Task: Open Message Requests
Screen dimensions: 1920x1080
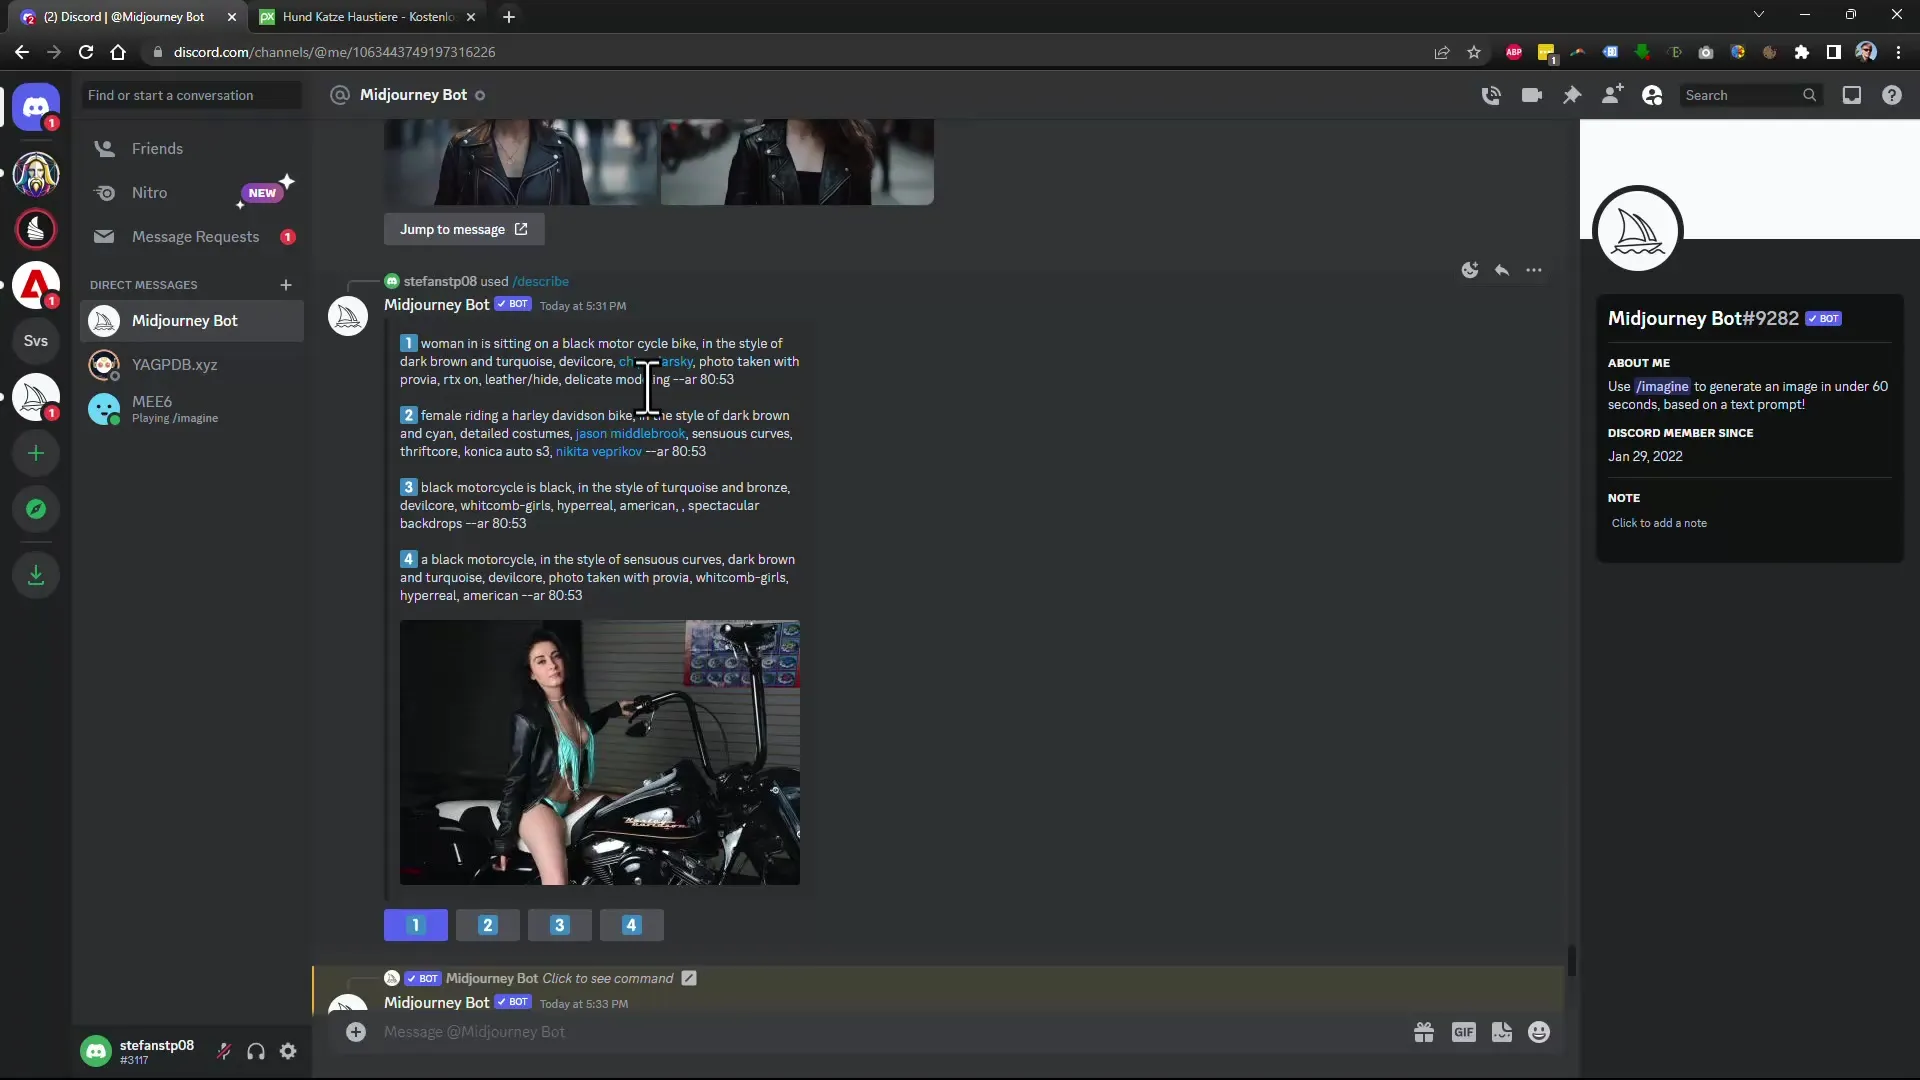Action: pos(192,237)
